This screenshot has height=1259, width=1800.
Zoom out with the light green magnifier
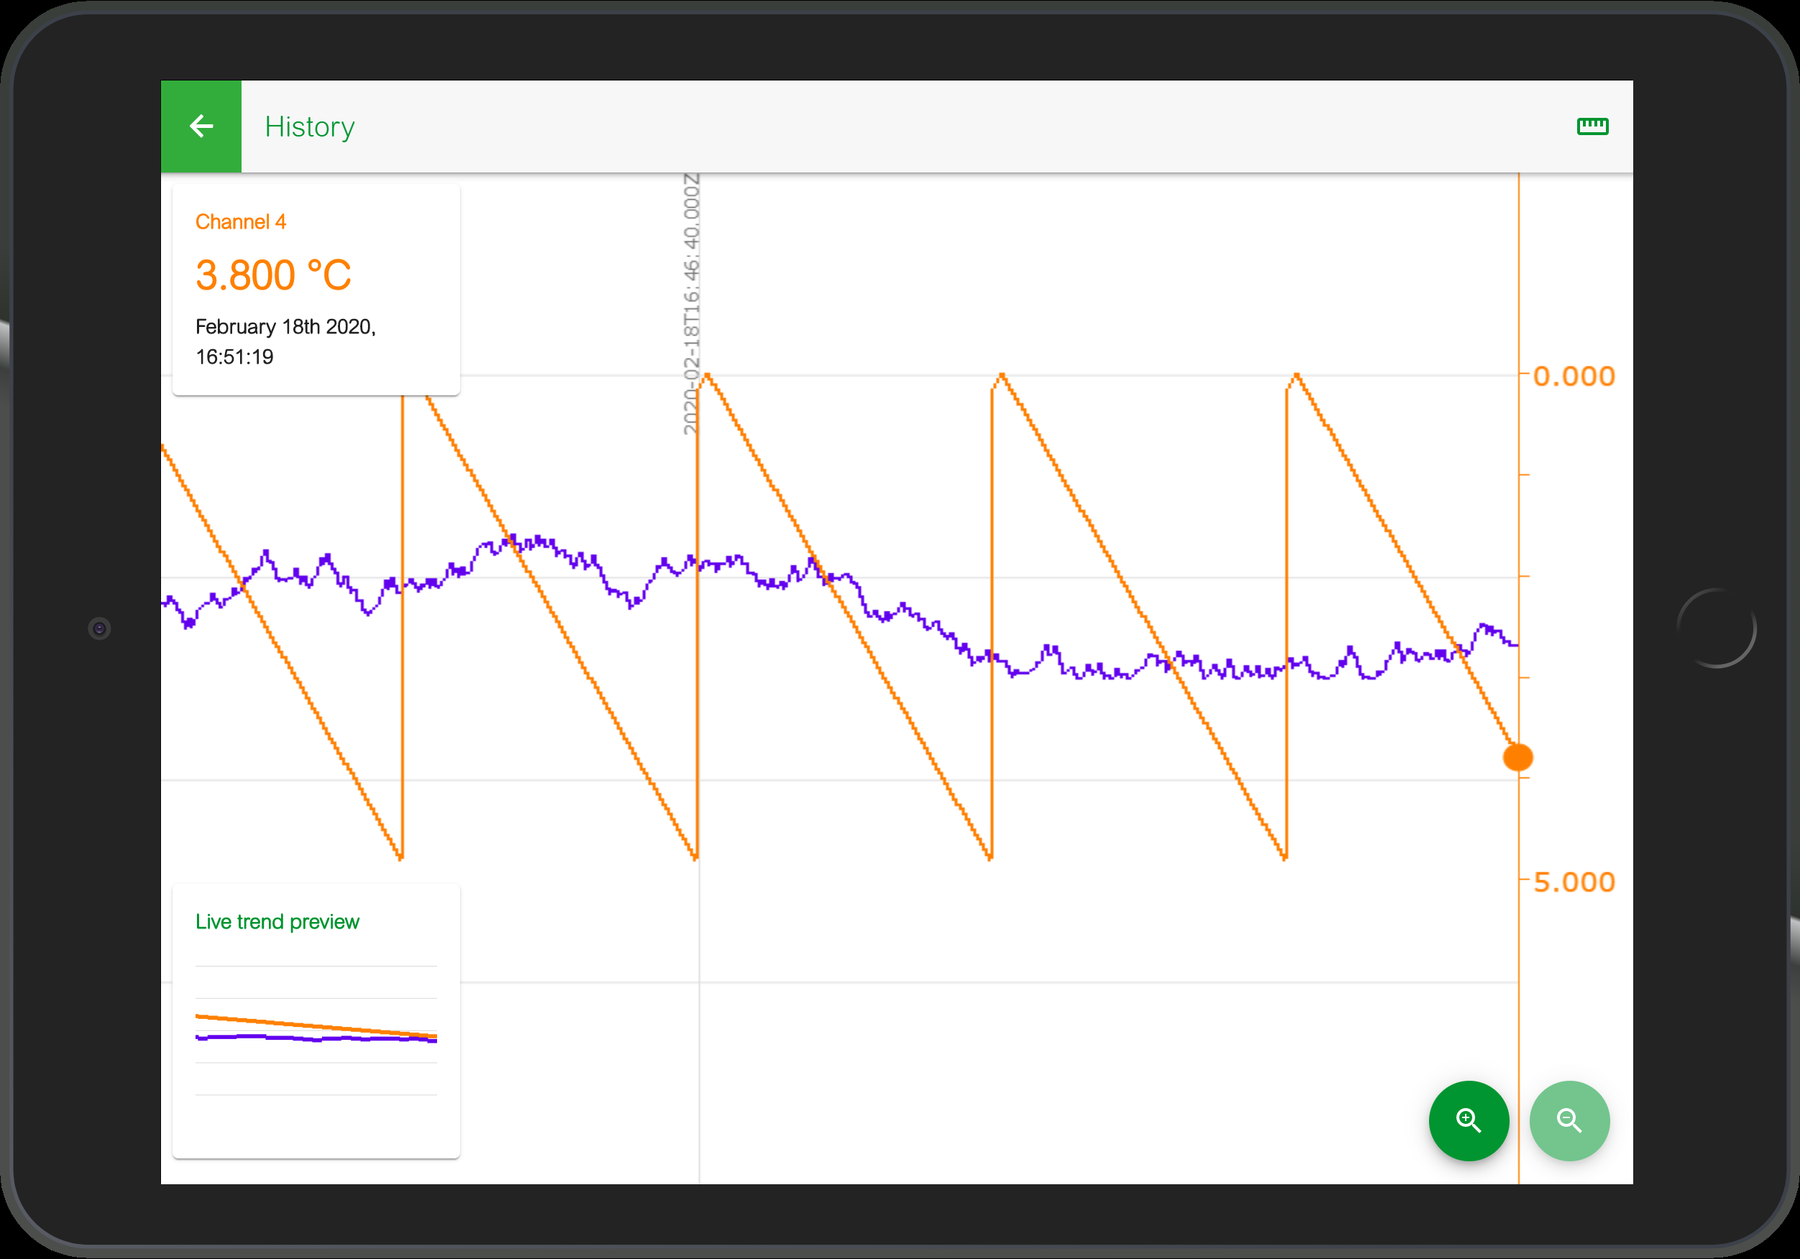pyautogui.click(x=1569, y=1120)
